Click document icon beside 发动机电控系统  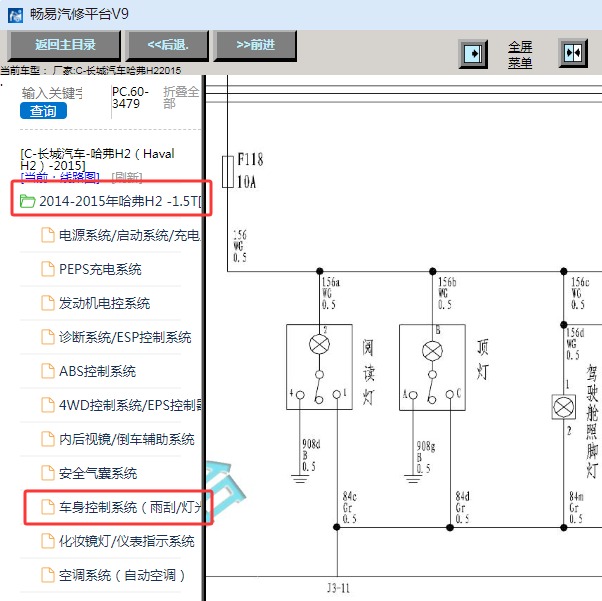[x=48, y=303]
